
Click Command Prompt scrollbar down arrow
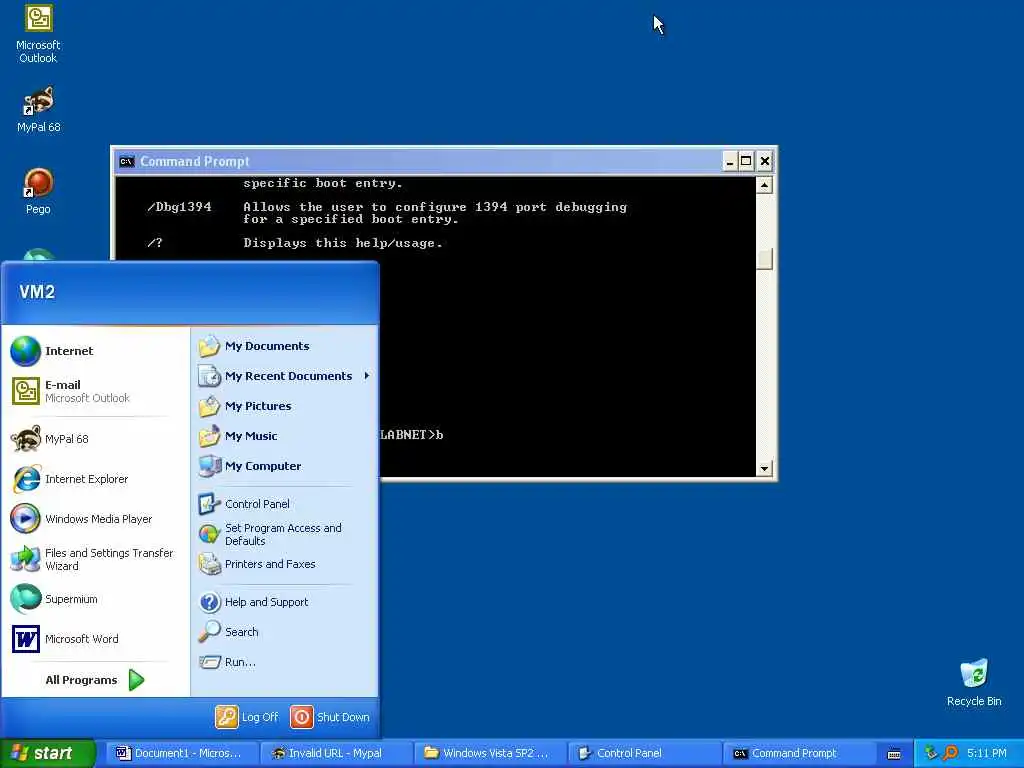764,468
